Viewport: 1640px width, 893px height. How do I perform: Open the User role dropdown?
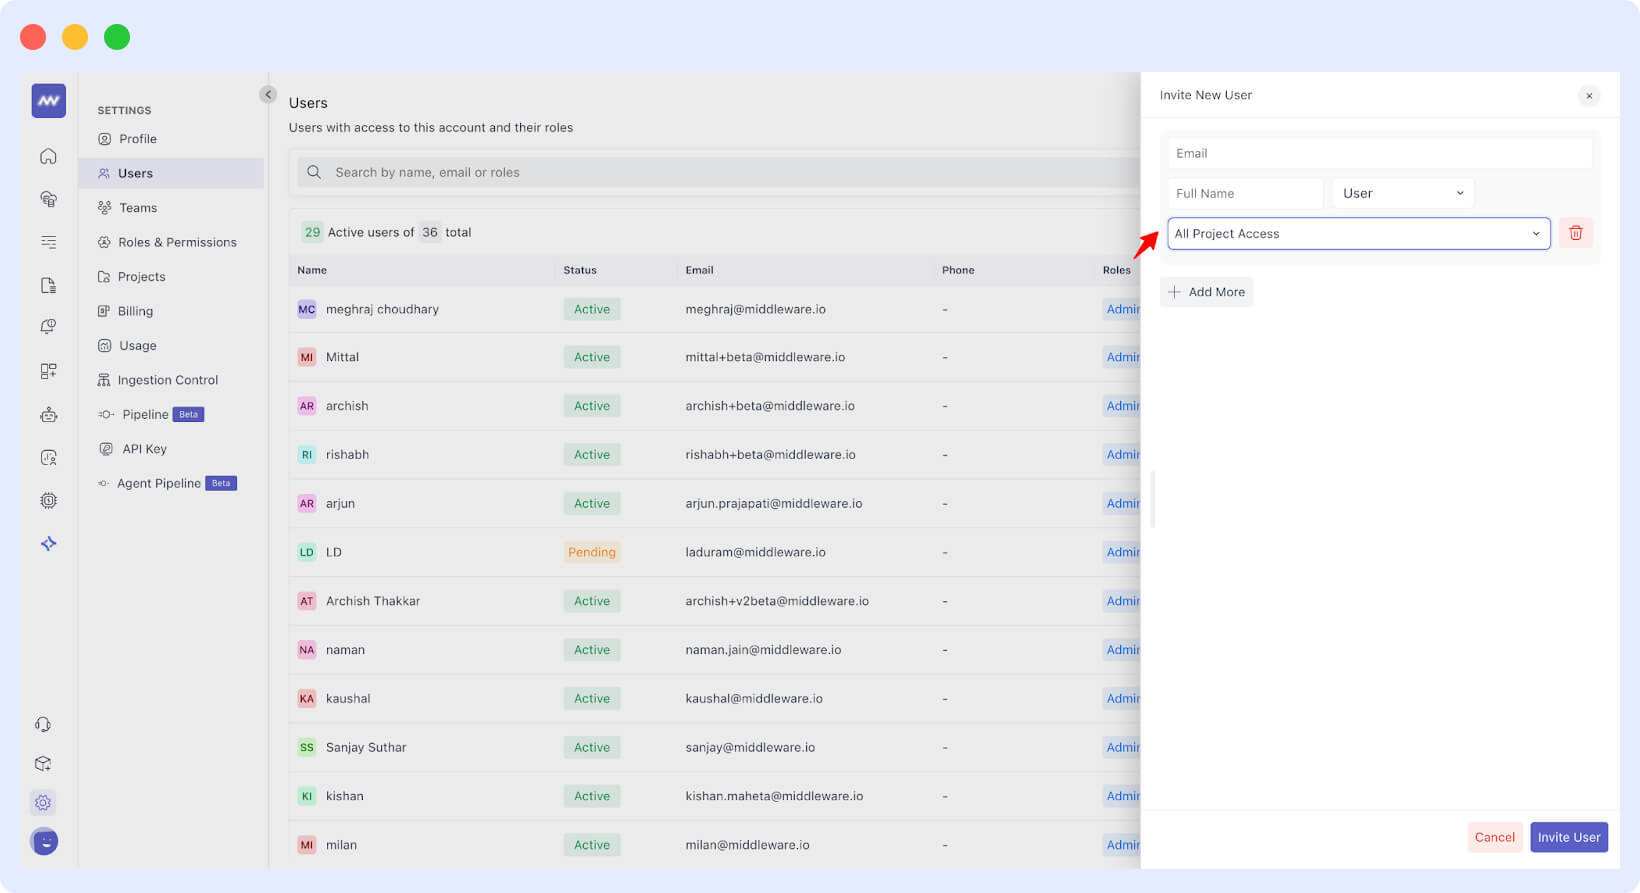coord(1402,193)
